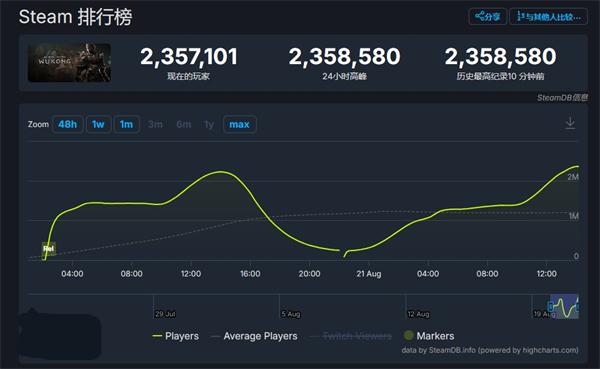Click the 29 Jul navigator label
Image resolution: width=600 pixels, height=369 pixels.
tap(165, 314)
